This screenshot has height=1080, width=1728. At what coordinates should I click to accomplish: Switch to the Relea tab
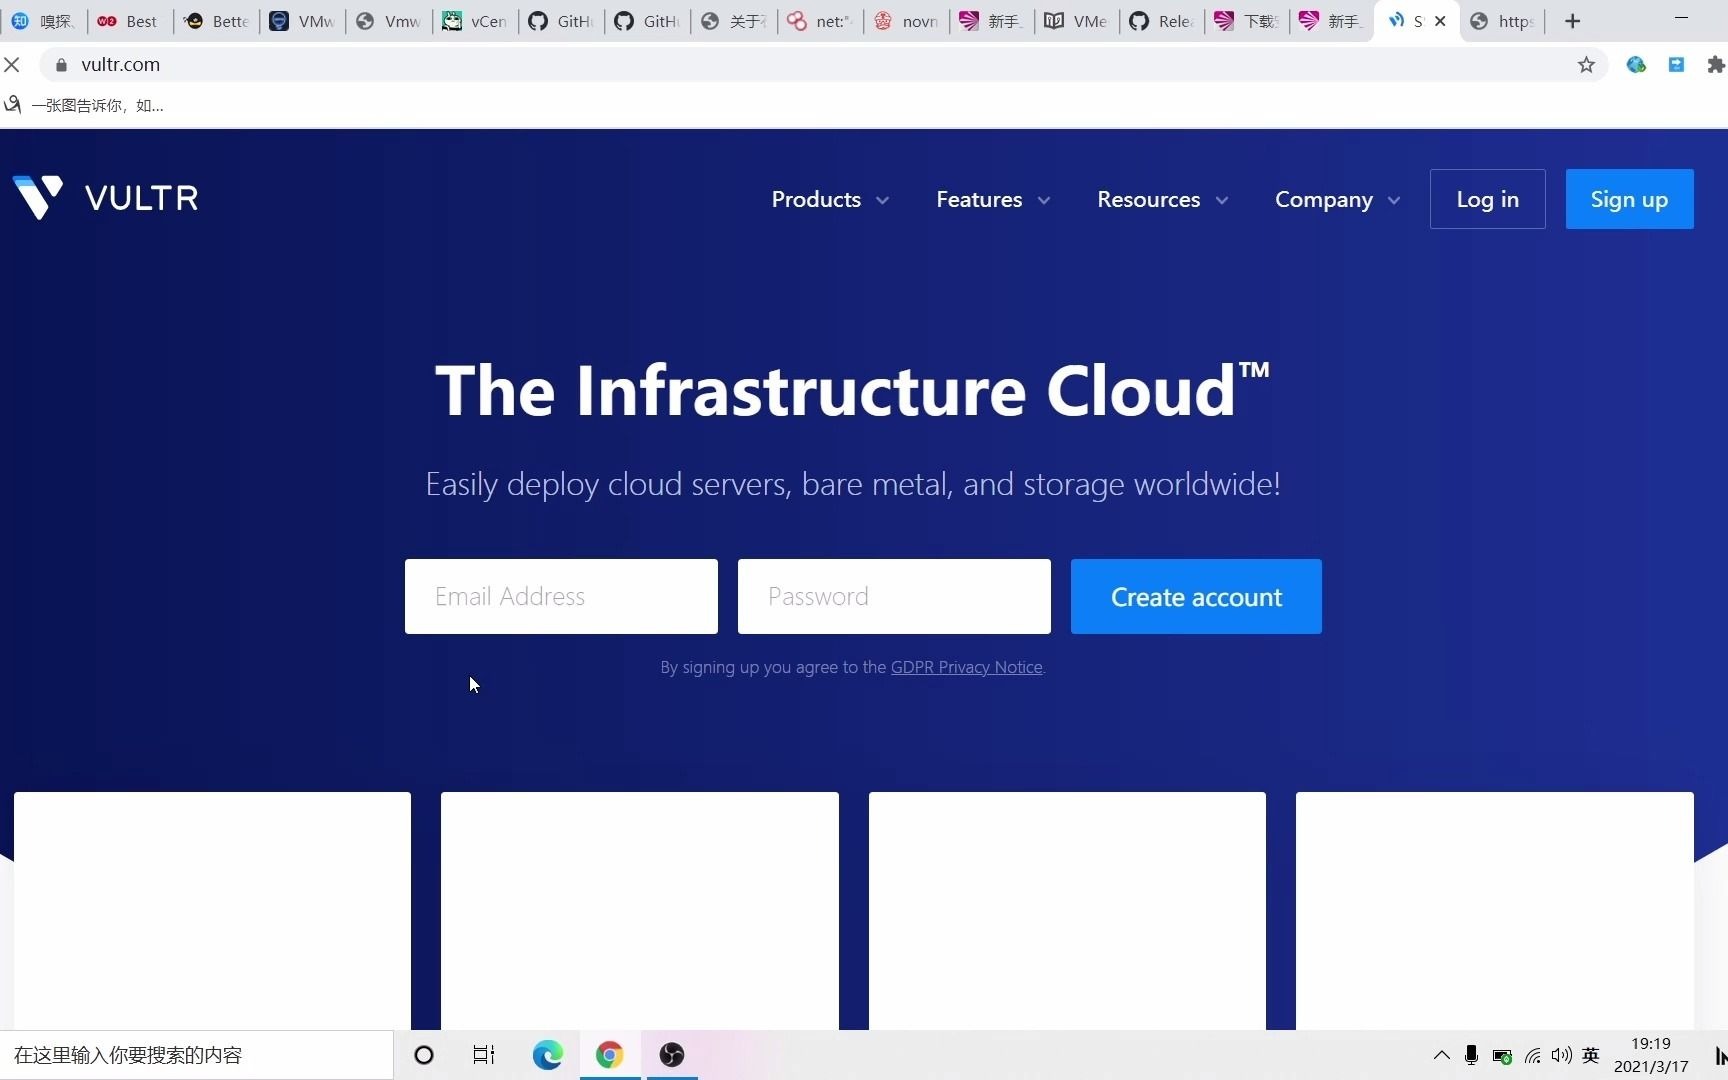click(x=1163, y=21)
